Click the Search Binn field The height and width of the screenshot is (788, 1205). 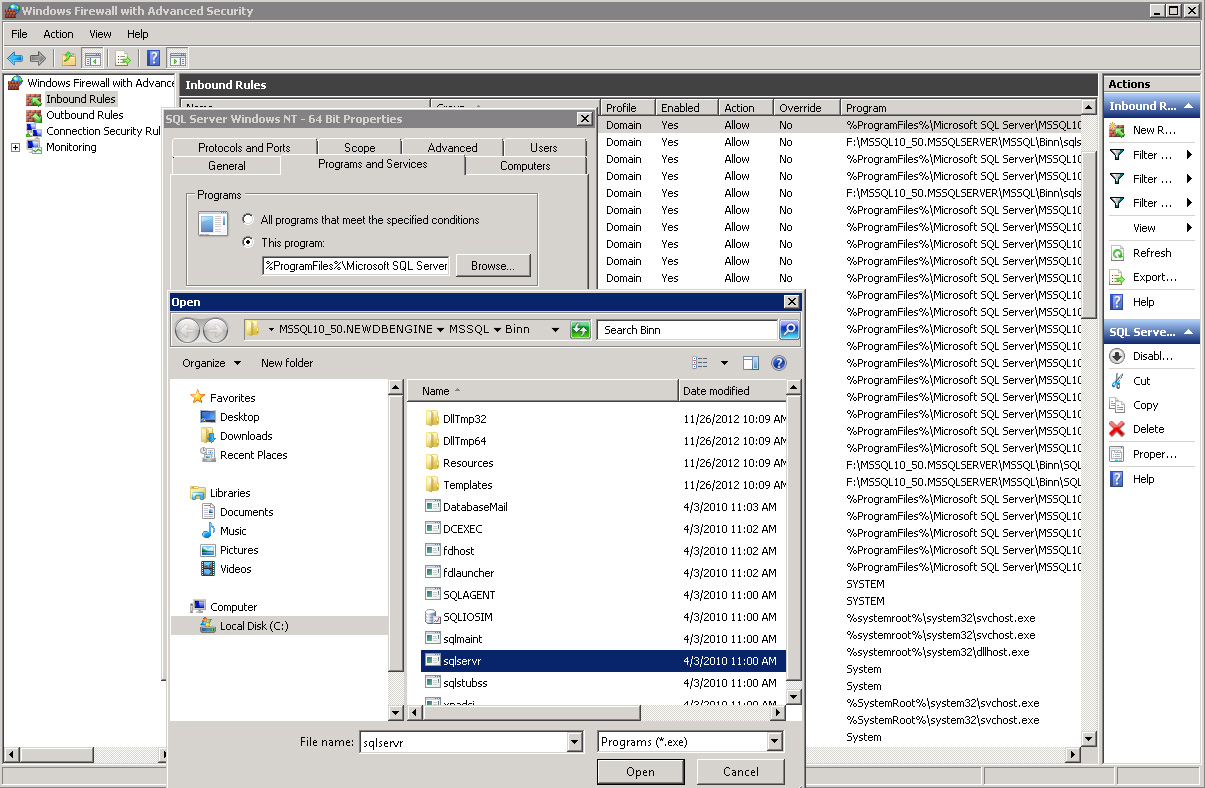[x=688, y=330]
